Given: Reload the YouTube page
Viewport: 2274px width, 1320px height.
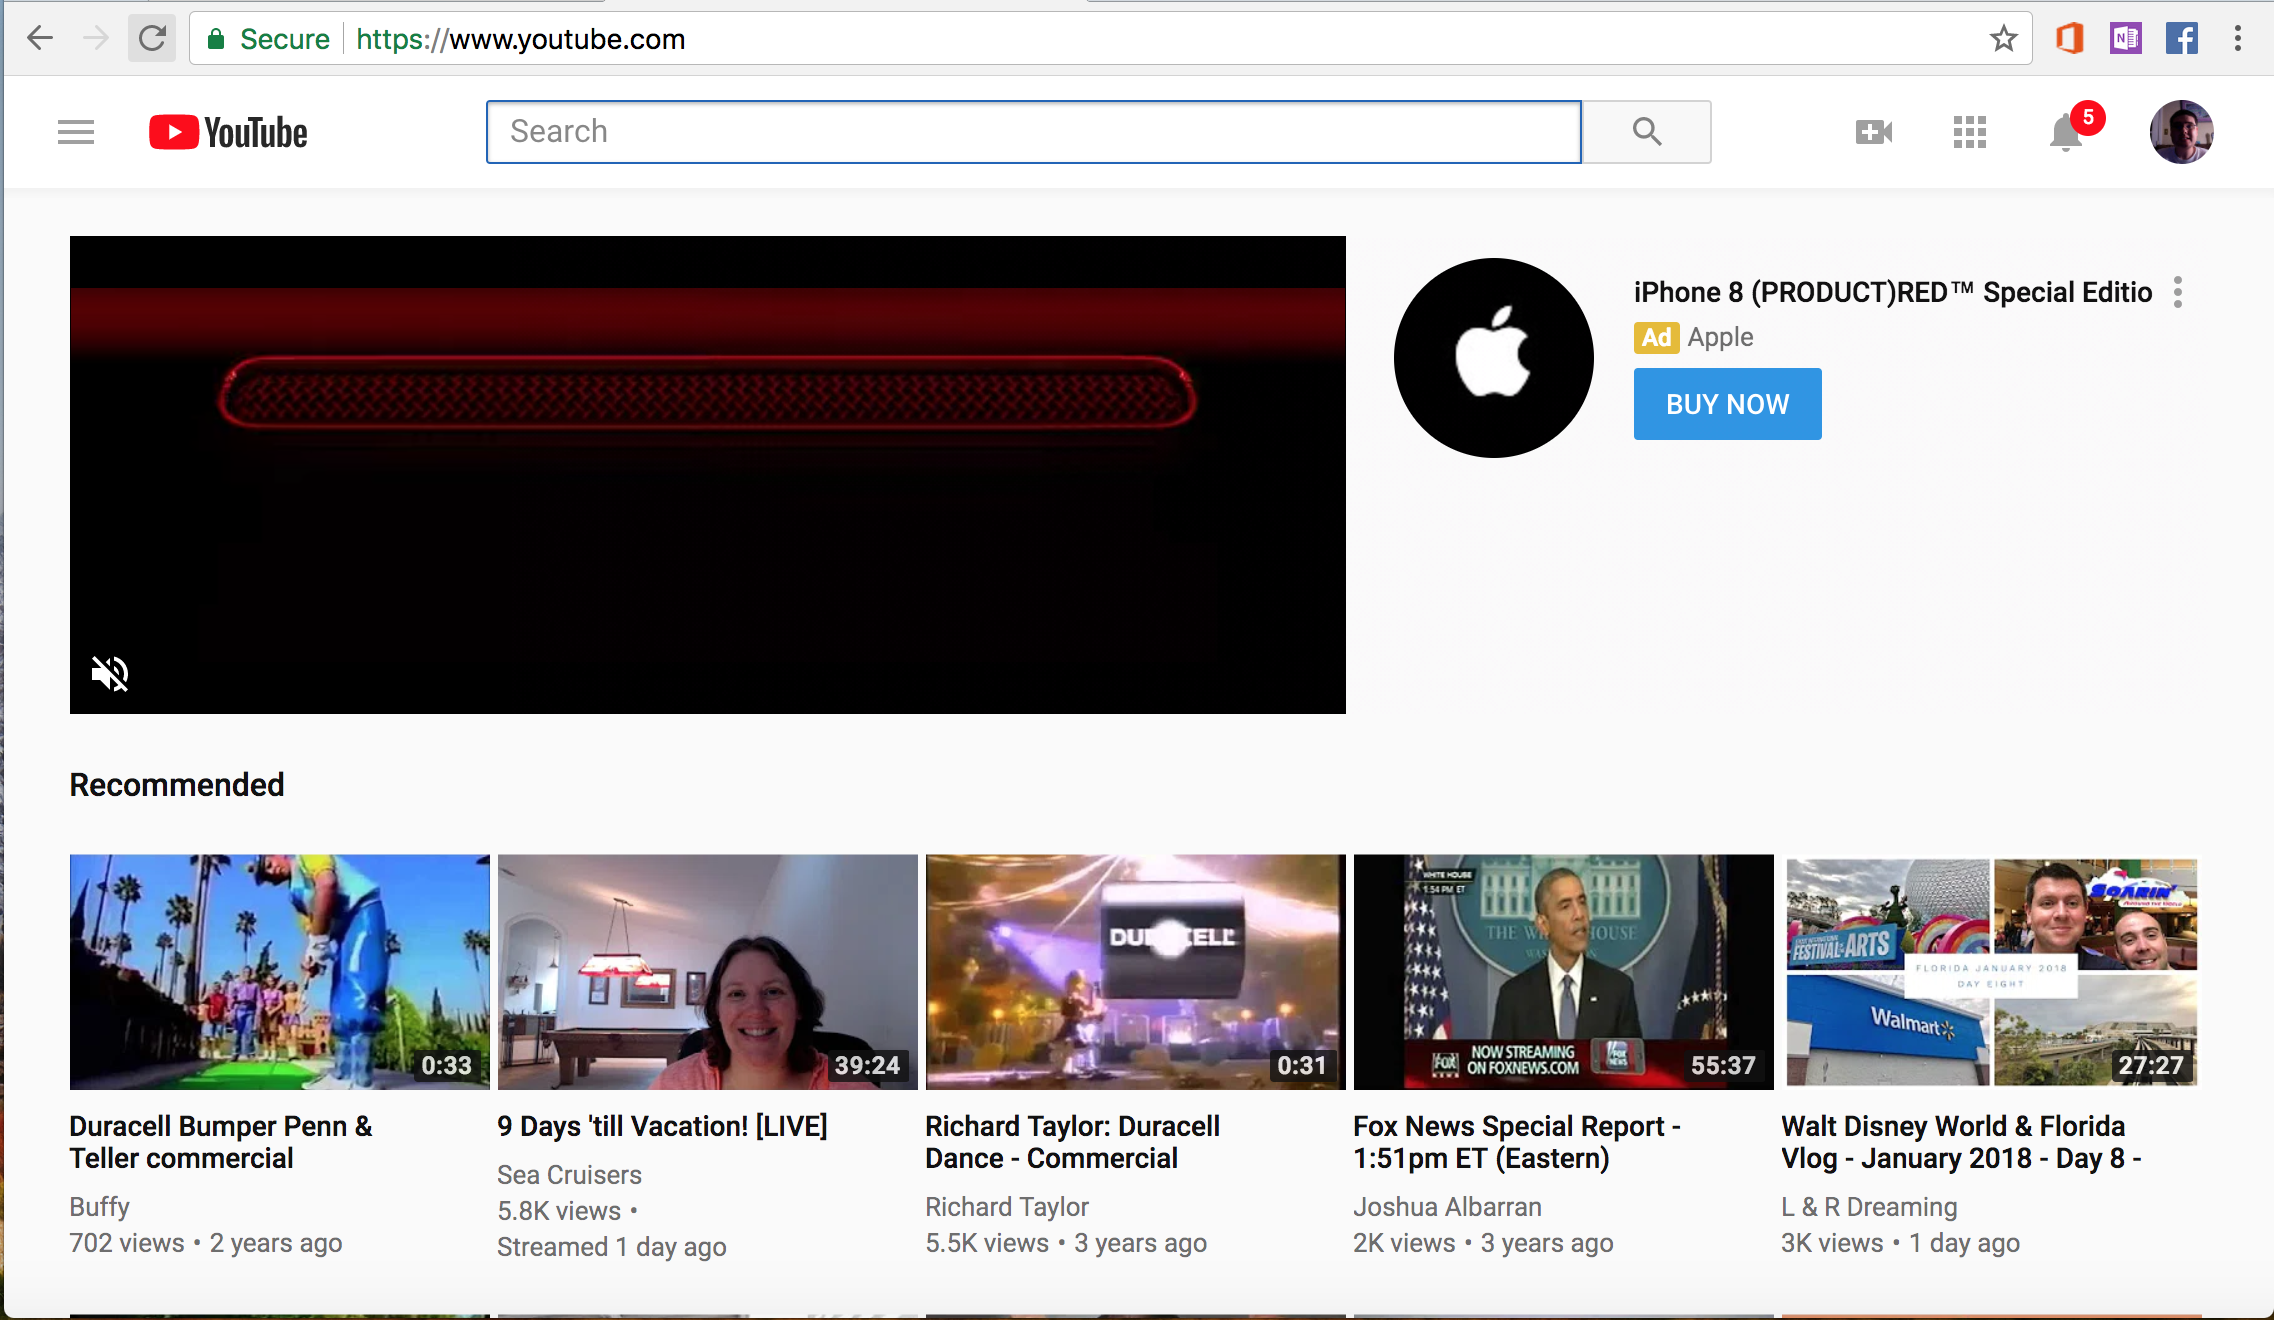Looking at the screenshot, I should click(152, 39).
